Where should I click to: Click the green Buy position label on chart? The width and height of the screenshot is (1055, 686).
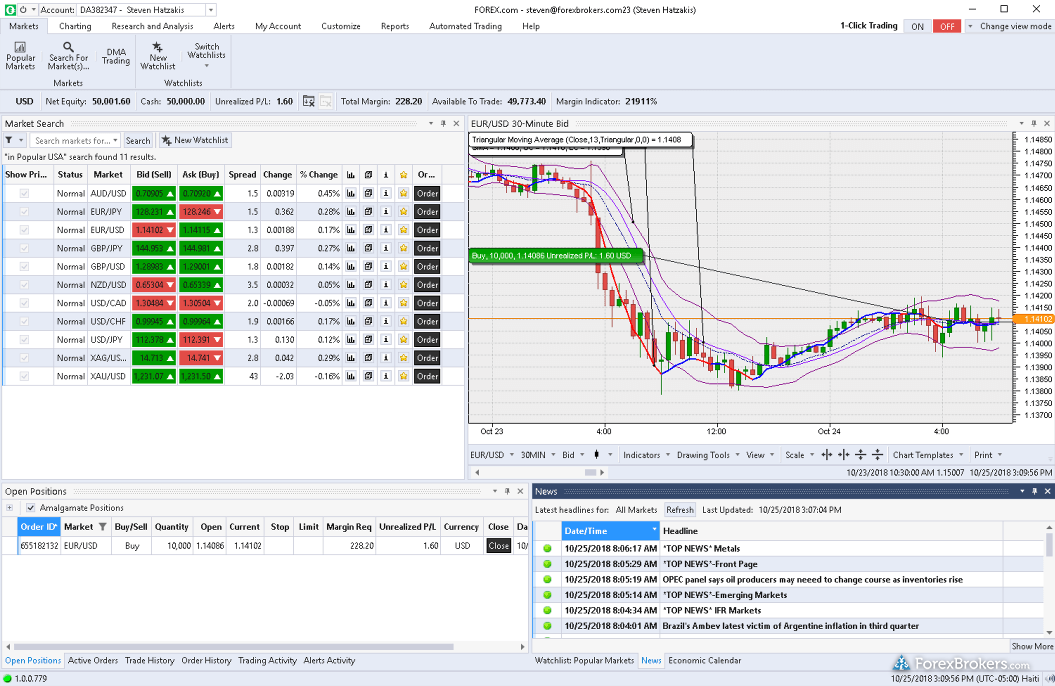coord(556,256)
